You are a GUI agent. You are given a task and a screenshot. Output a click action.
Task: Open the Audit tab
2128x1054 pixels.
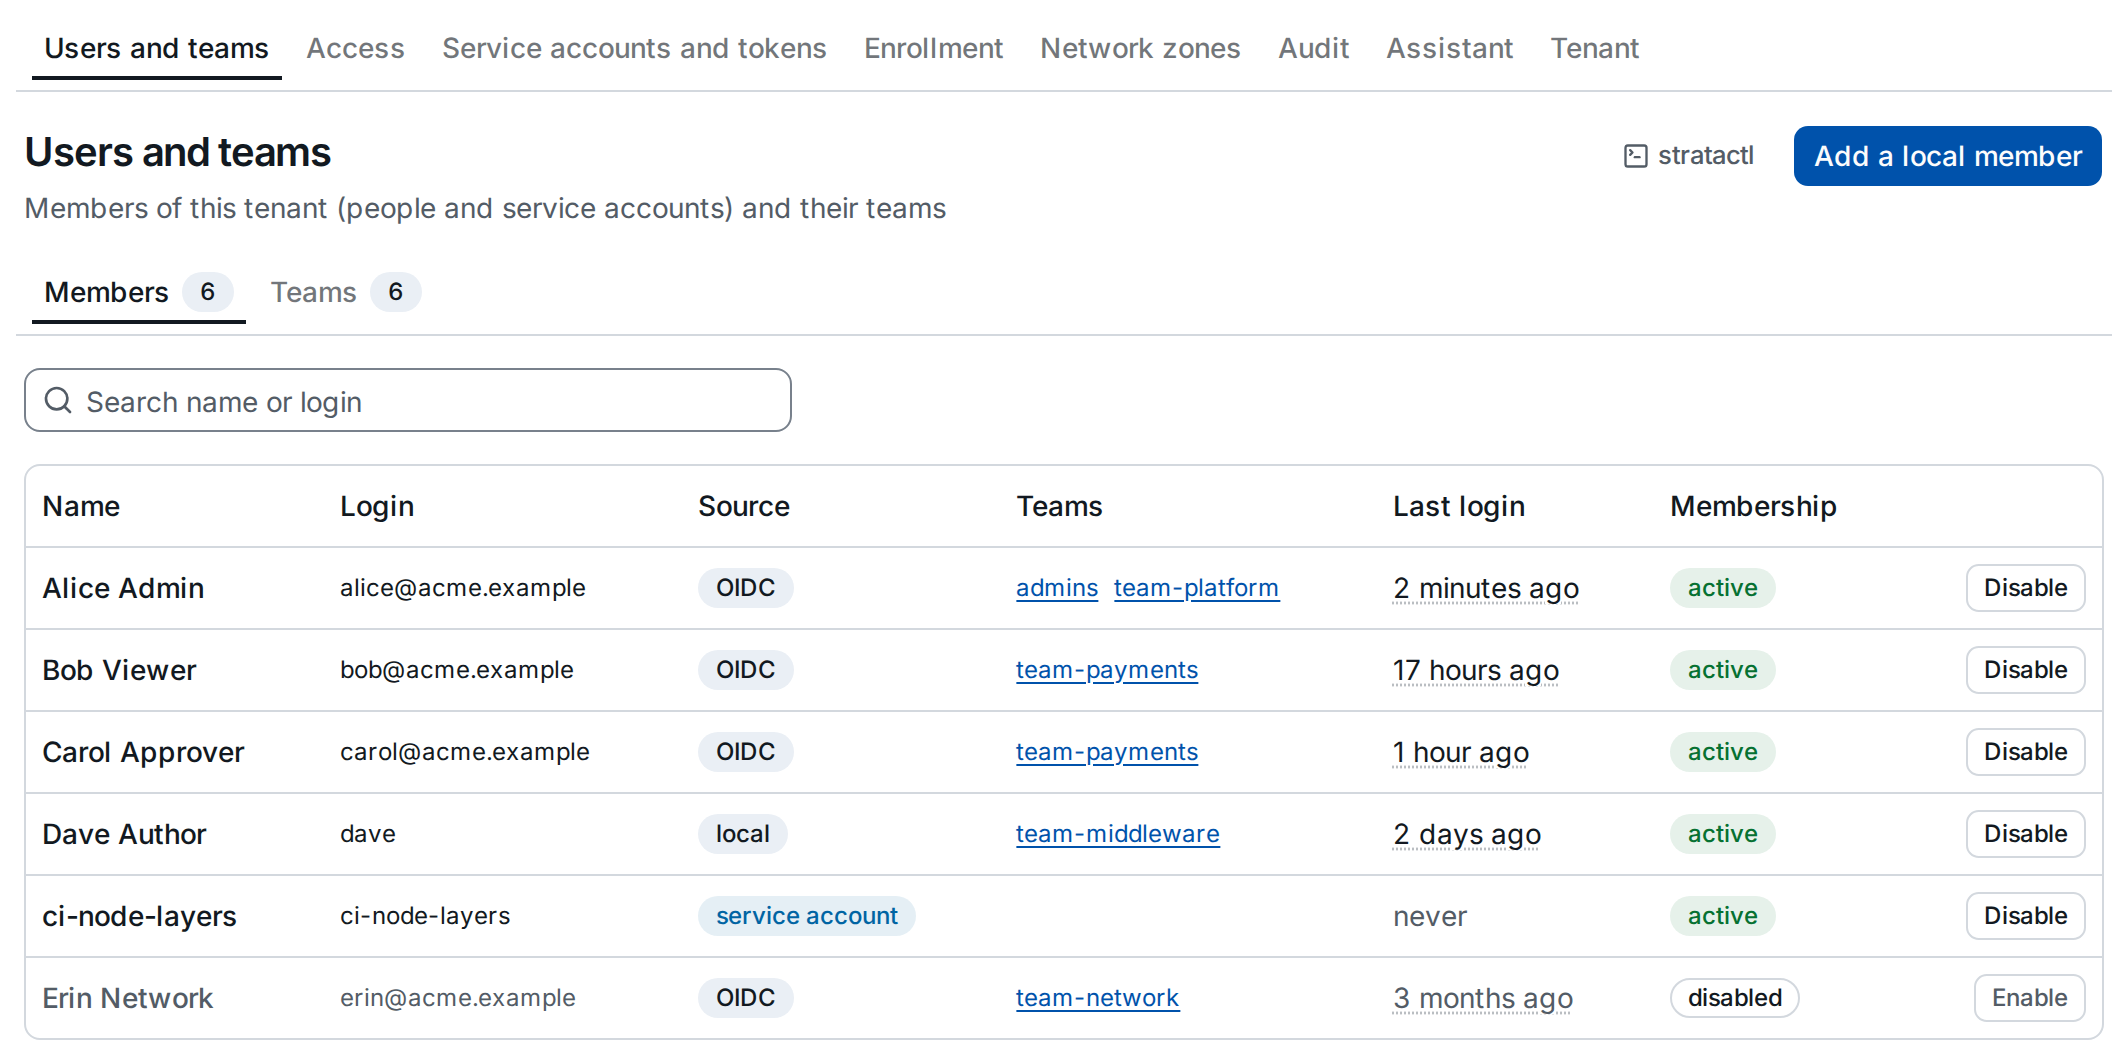(1313, 48)
